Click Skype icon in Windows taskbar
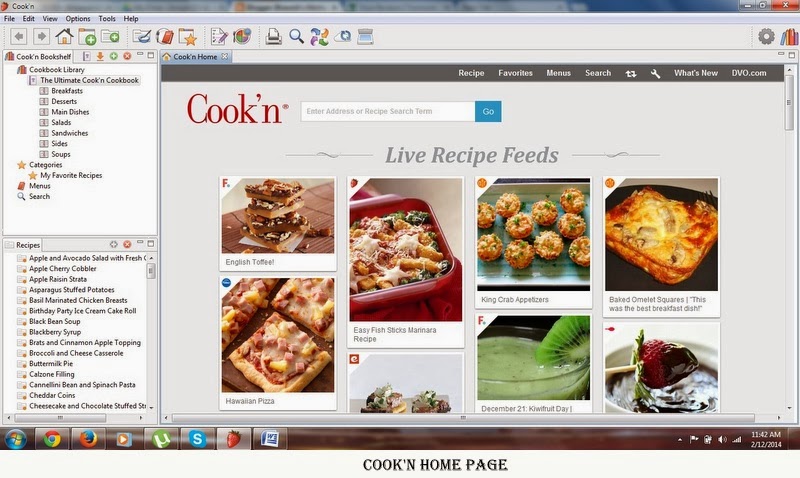This screenshot has height=478, width=800. [197, 439]
